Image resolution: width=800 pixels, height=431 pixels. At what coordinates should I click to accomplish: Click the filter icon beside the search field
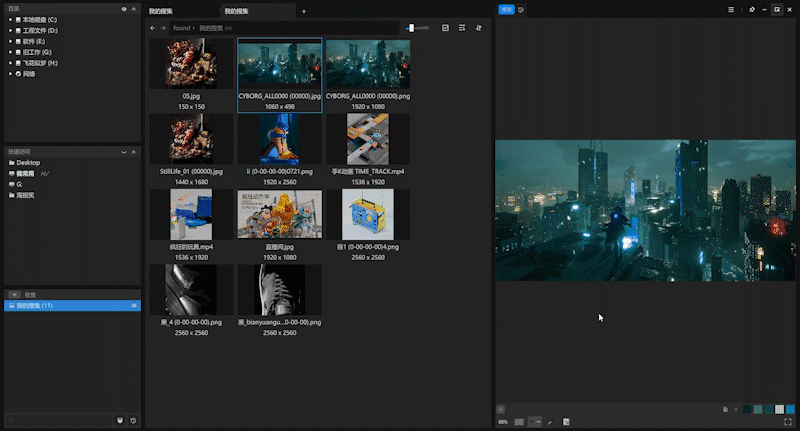pyautogui.click(x=120, y=421)
